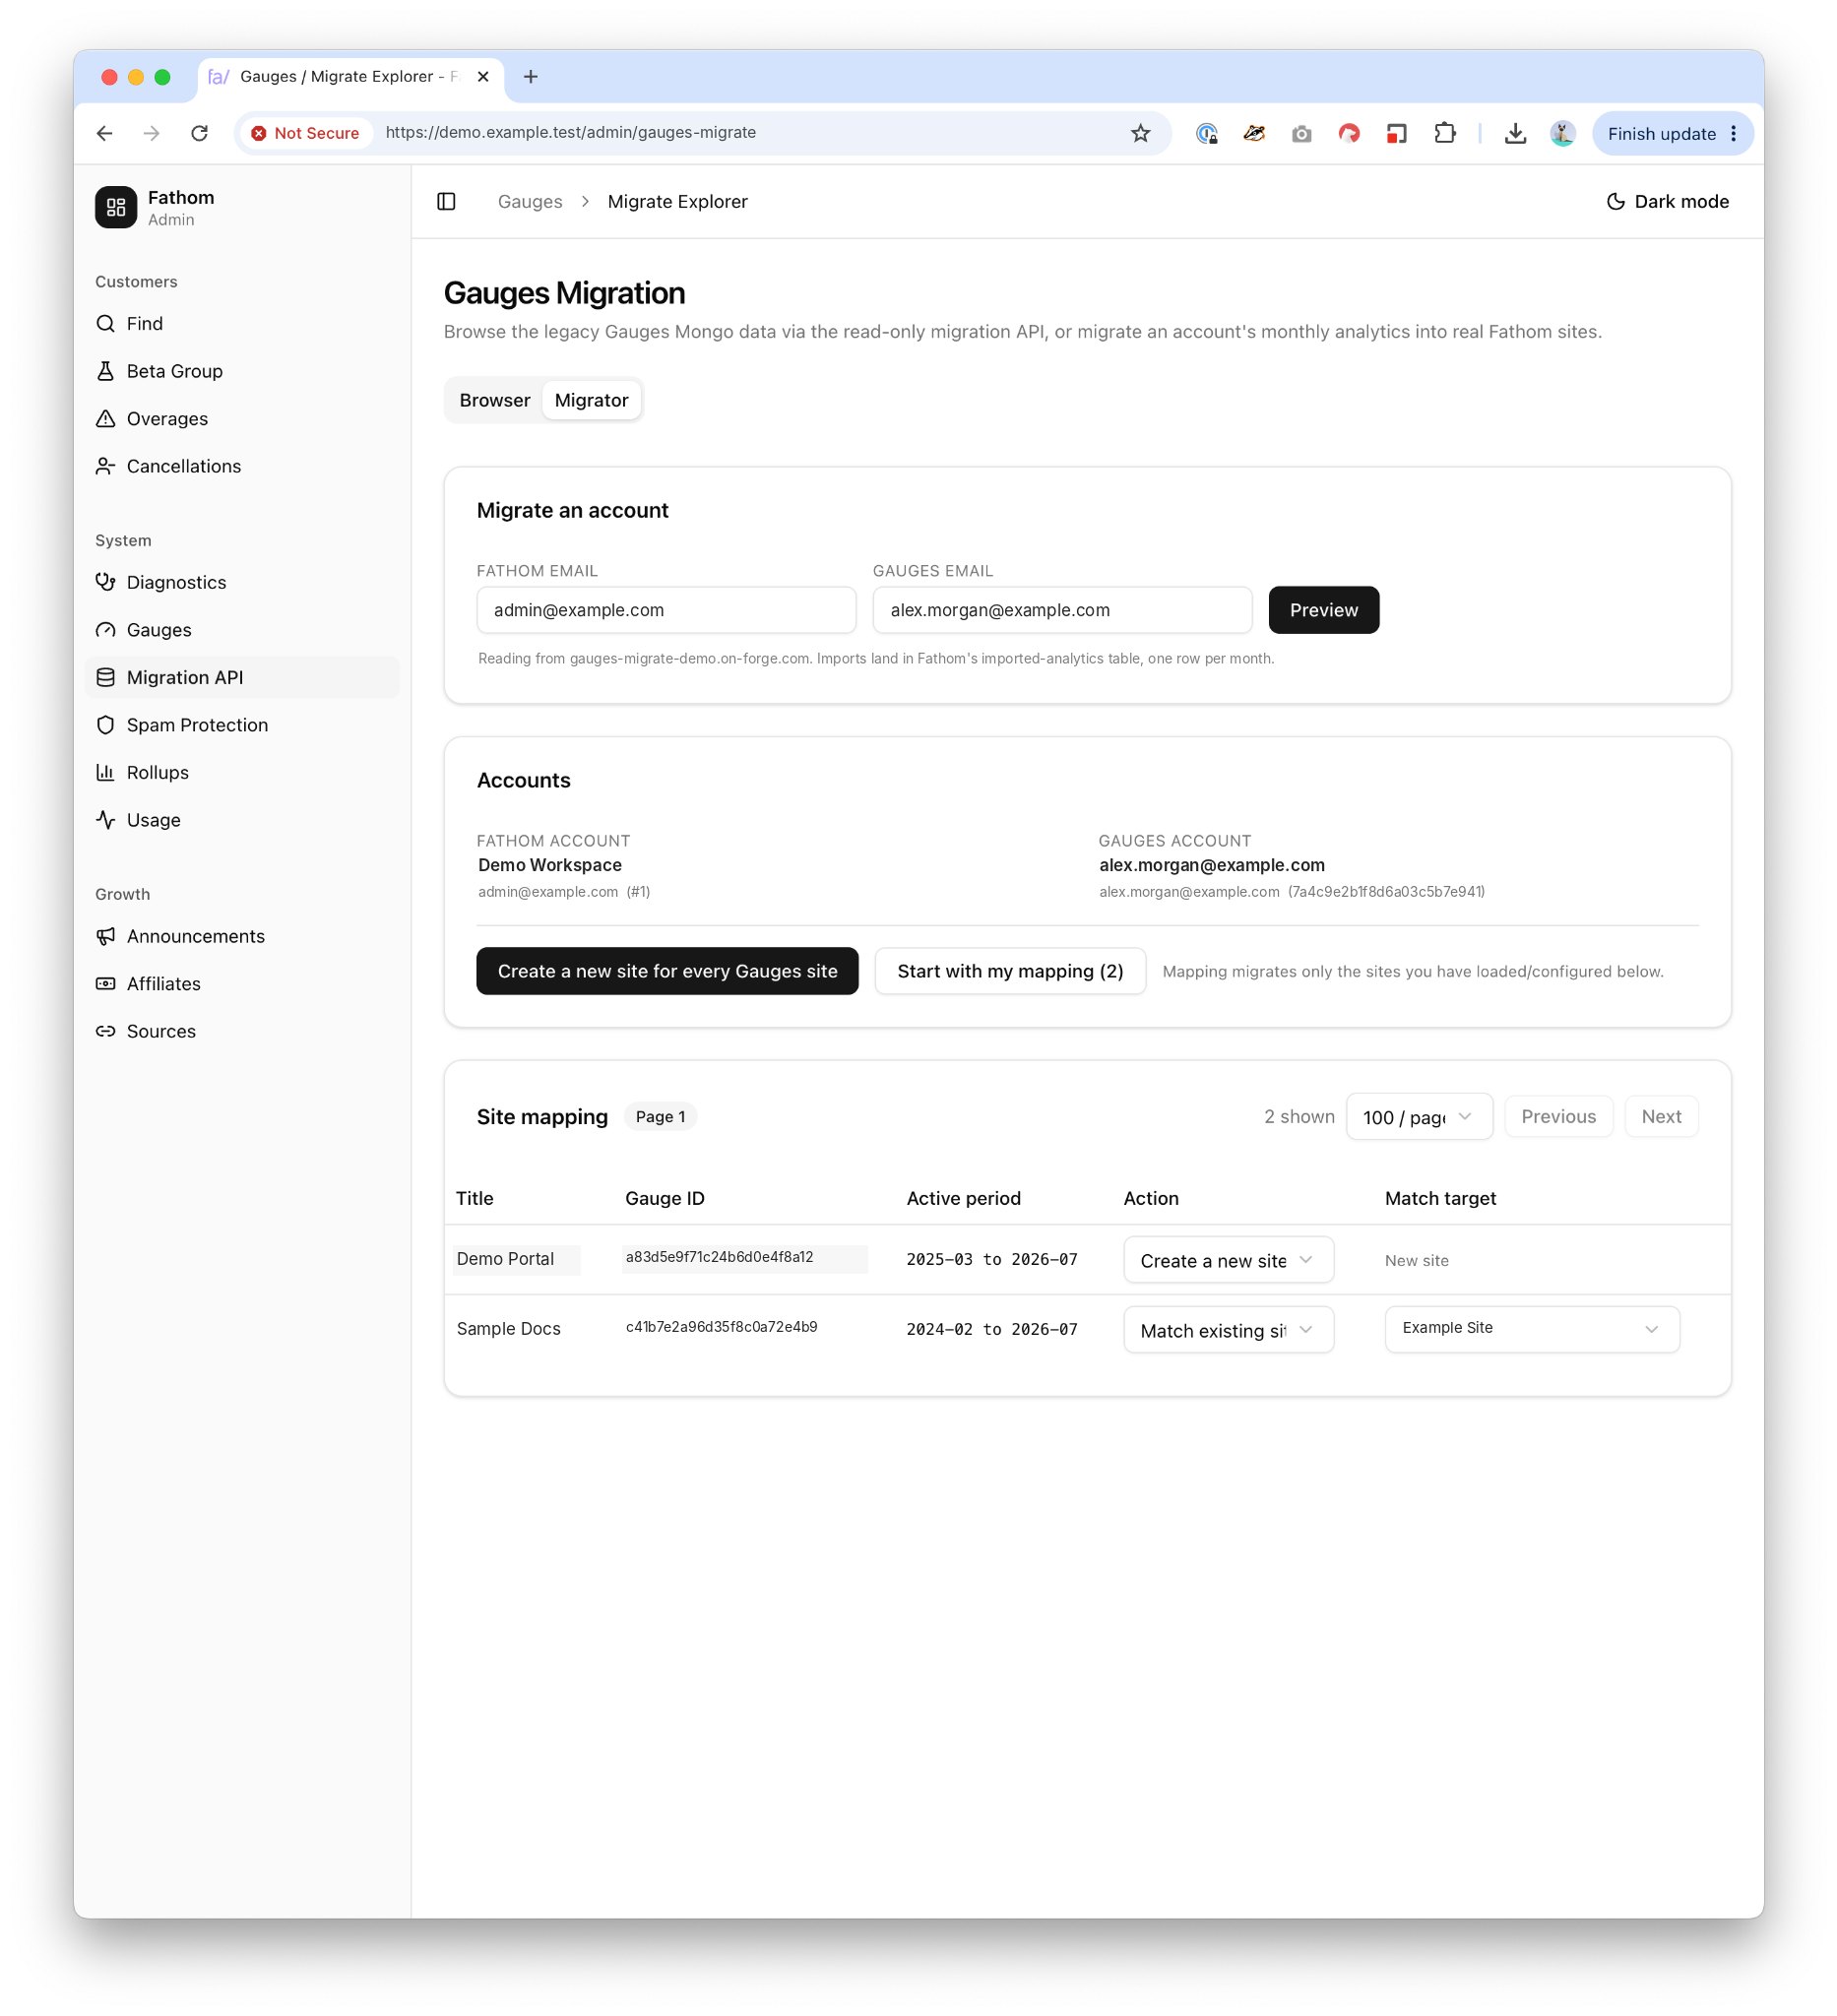This screenshot has height=2016, width=1837.
Task: Open the Spam Protection page
Action: [x=243, y=725]
